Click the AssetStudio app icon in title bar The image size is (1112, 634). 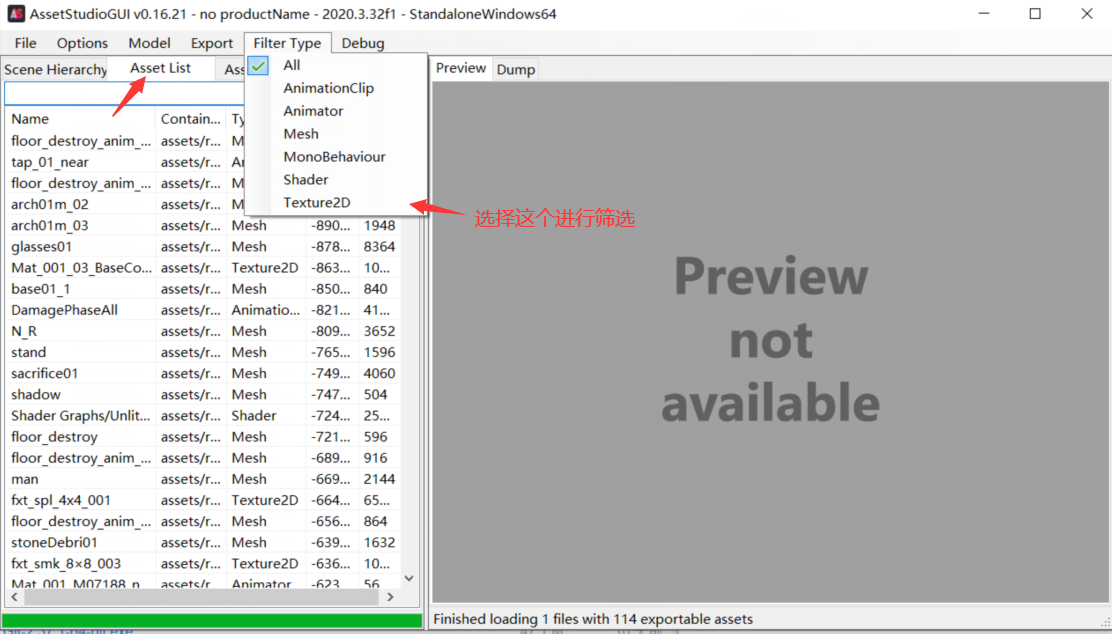tap(16, 13)
